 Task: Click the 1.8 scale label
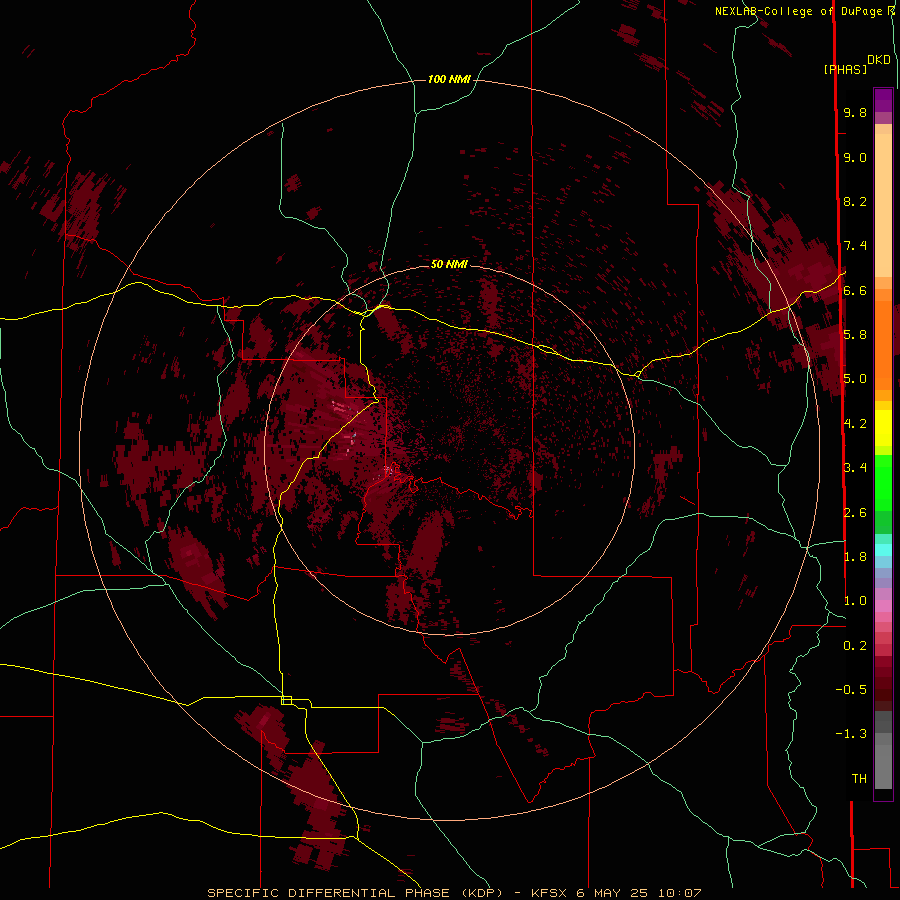(x=855, y=557)
